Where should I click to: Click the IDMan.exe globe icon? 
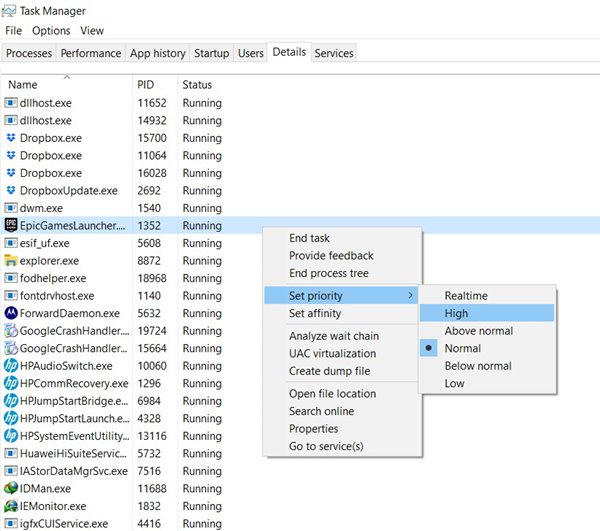click(x=11, y=488)
